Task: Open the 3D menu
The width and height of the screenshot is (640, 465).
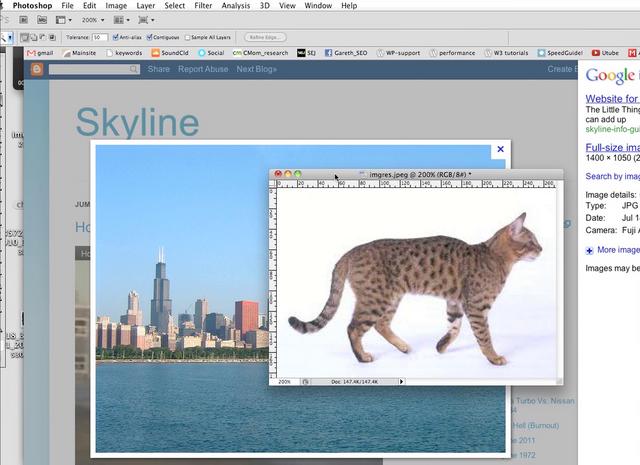Action: coord(264,6)
